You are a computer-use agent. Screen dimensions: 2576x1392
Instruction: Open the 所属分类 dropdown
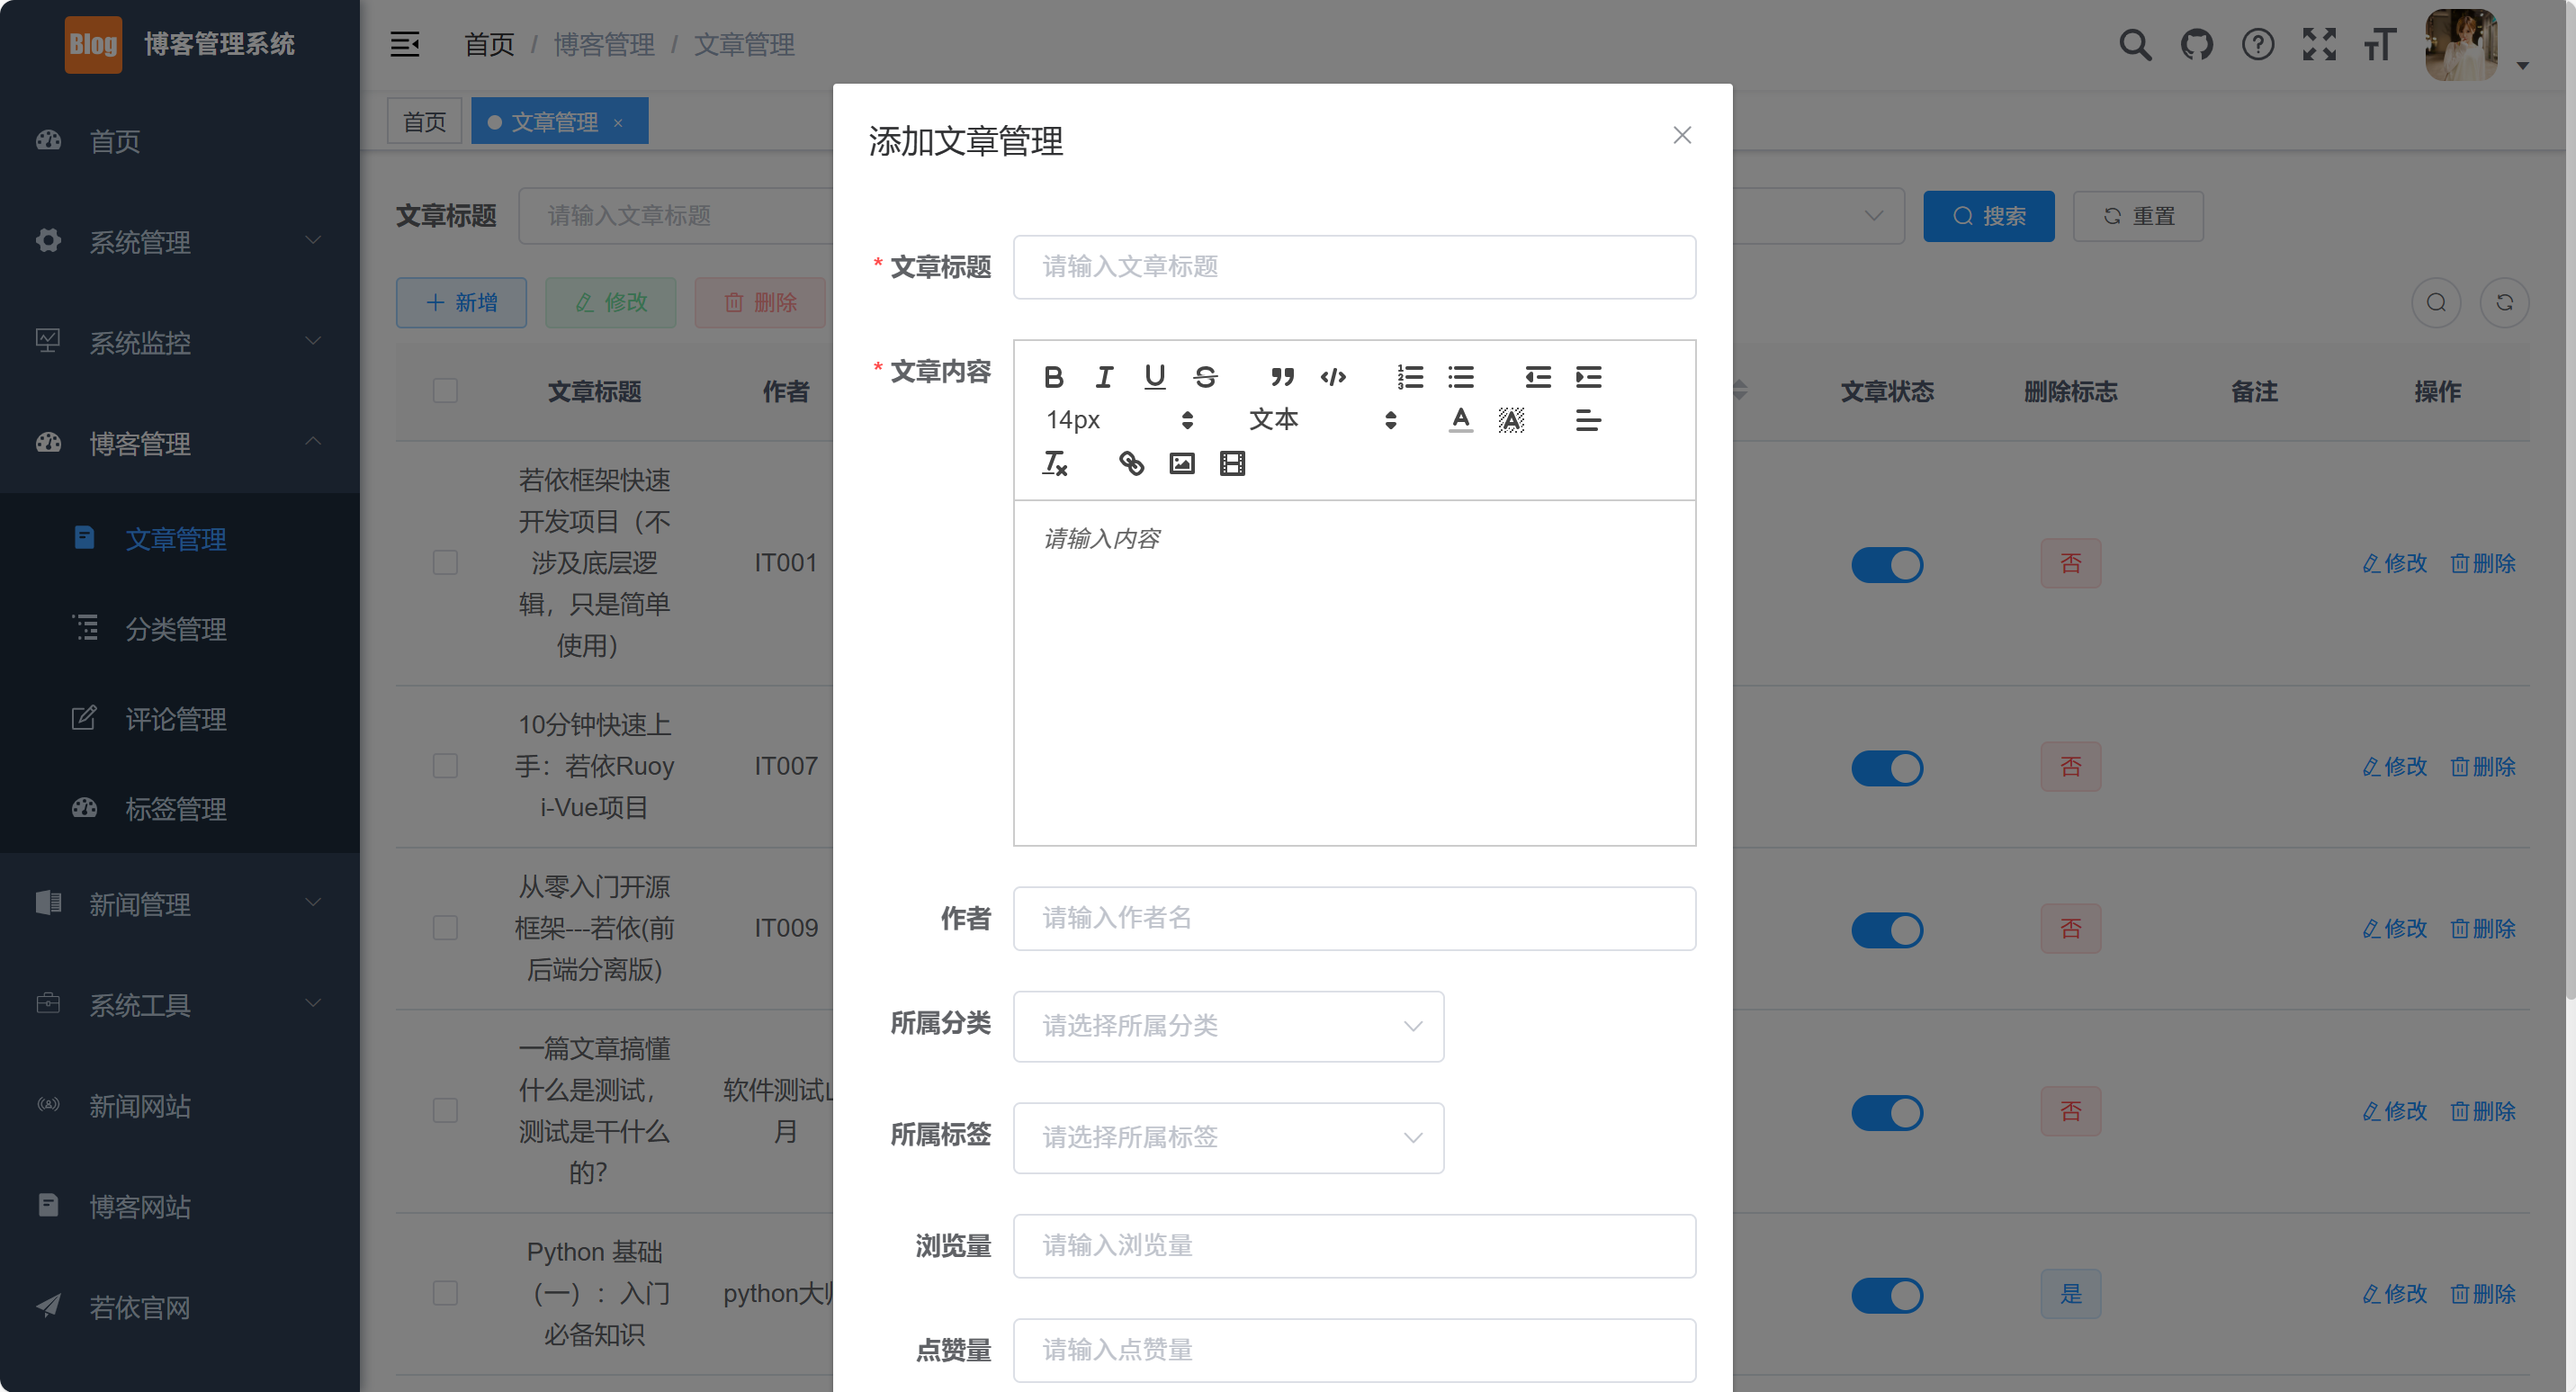coord(1228,1026)
